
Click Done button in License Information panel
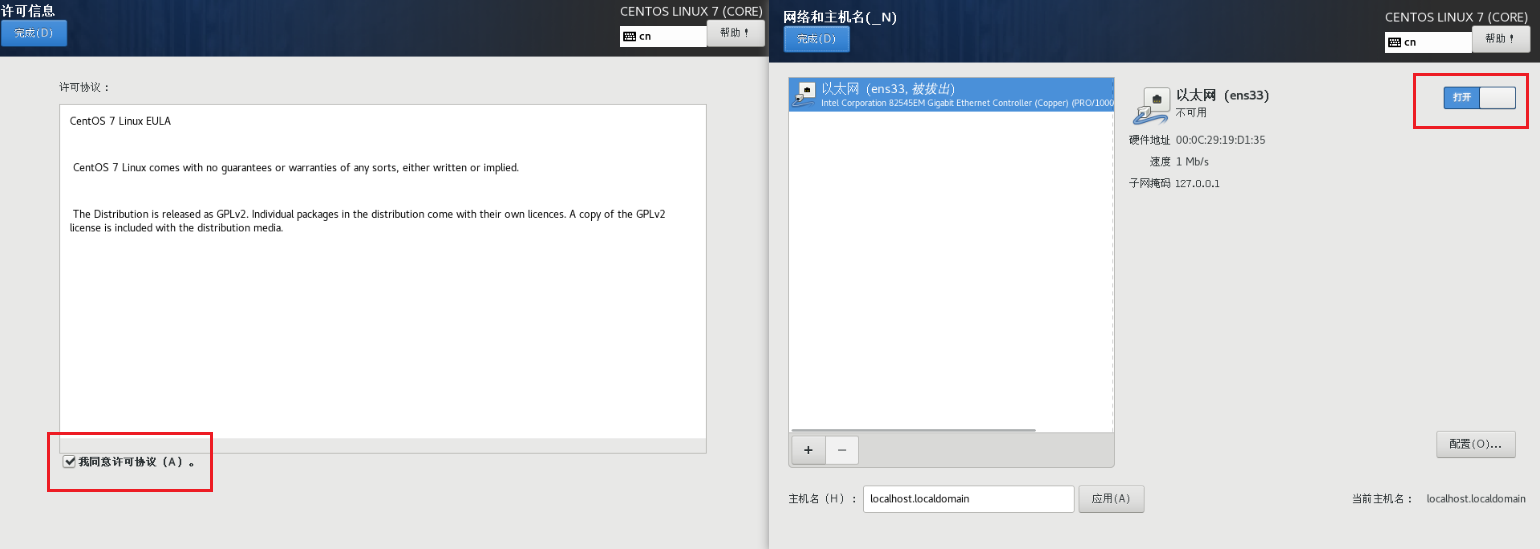point(34,33)
